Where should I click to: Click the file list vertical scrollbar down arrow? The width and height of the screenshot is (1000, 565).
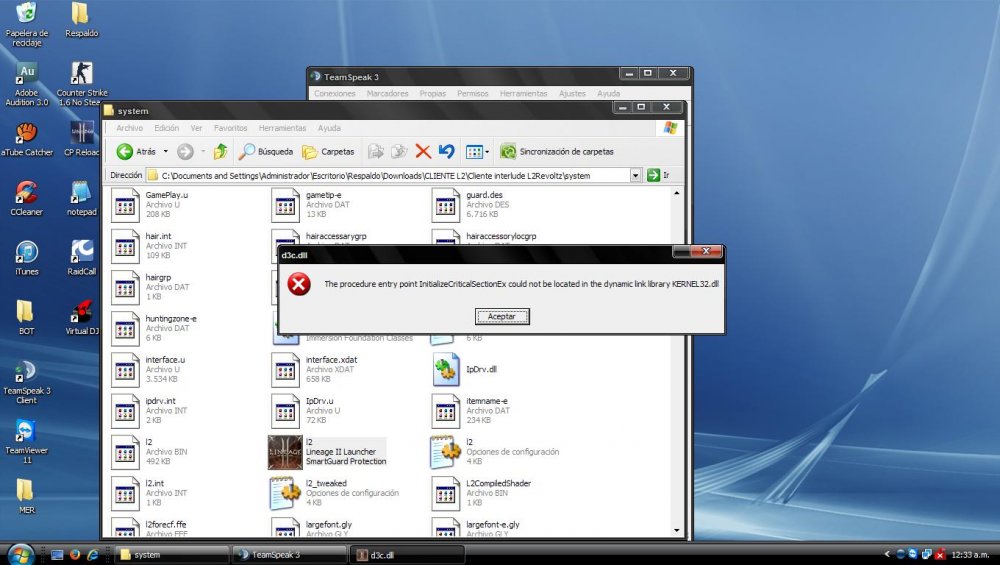pos(677,530)
